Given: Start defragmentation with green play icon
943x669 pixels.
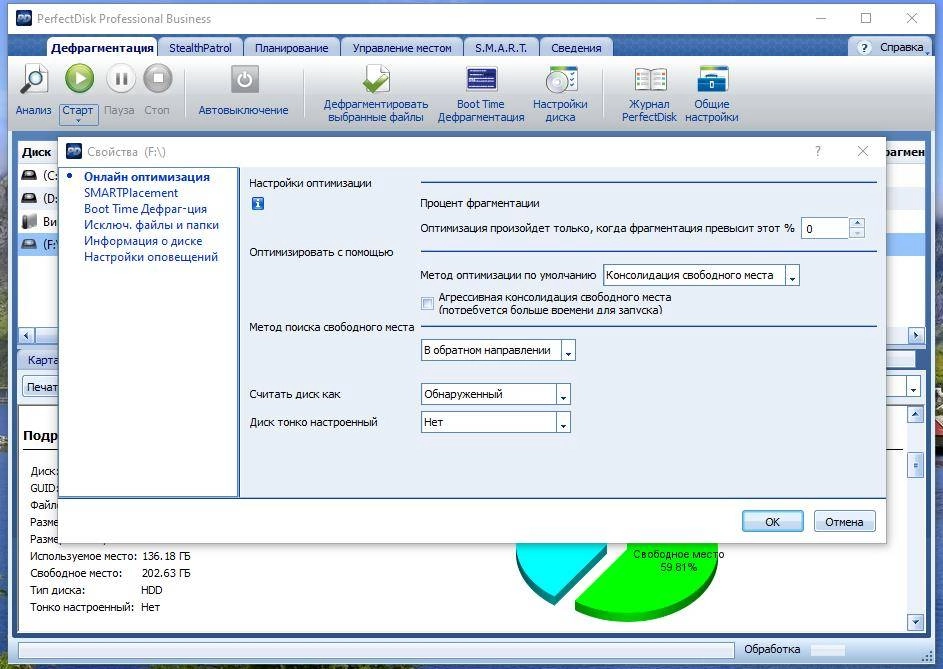Looking at the screenshot, I should click(x=79, y=78).
